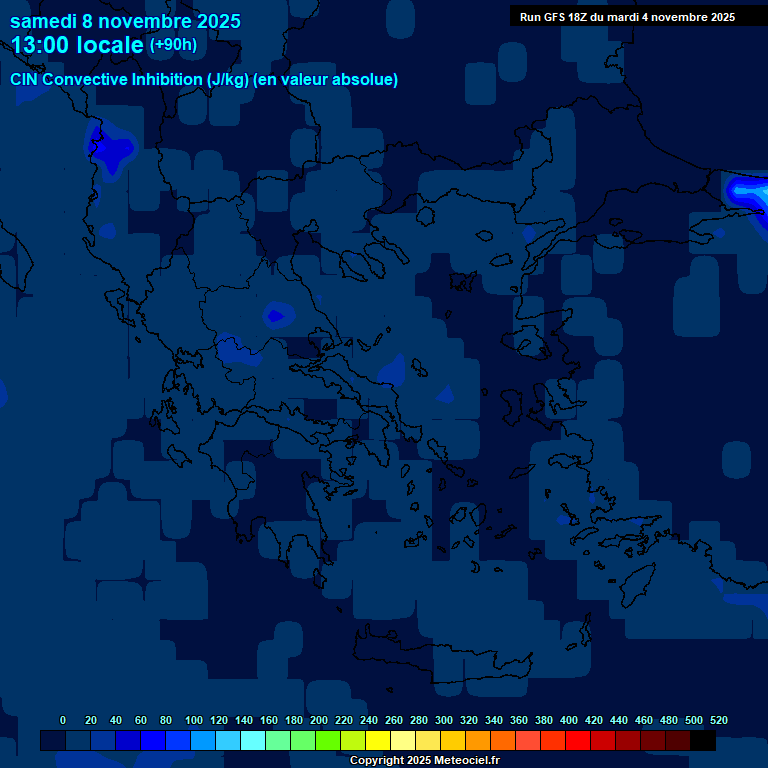This screenshot has width=768, height=768.
Task: Click the 'samedi 8 novembre 2025' date title
Action: coord(125,21)
